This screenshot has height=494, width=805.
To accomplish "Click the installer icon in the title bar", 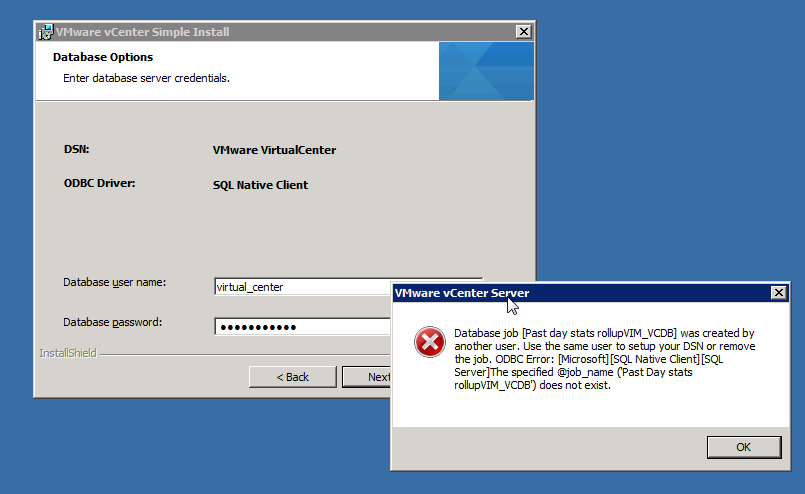I will tap(46, 32).
